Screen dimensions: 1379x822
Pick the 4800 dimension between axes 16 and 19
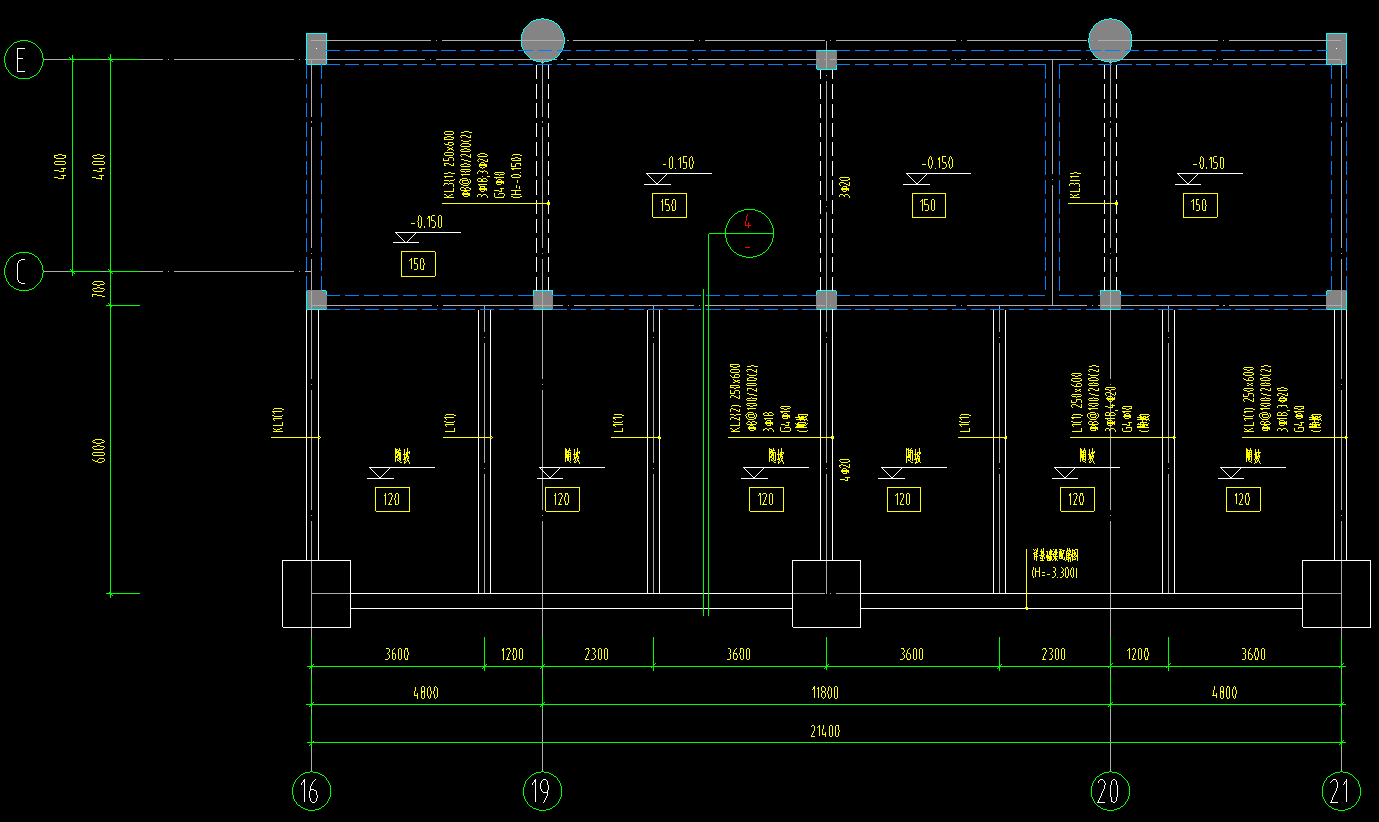(425, 693)
